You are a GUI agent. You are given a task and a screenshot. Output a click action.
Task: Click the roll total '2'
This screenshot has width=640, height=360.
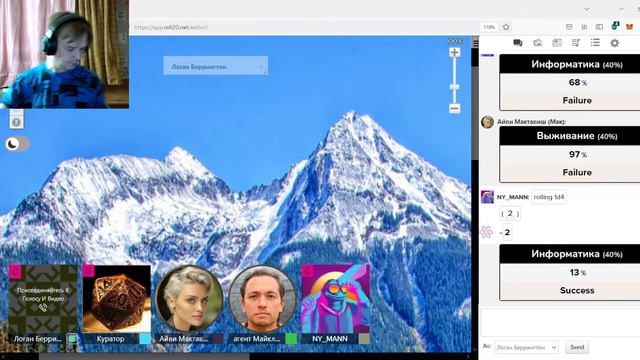click(507, 233)
